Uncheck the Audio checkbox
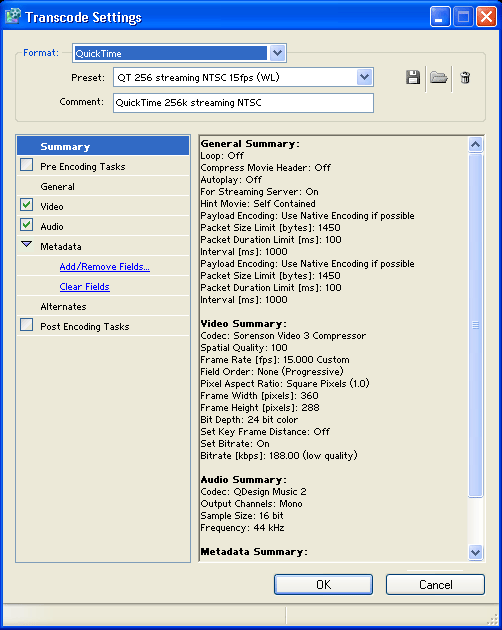This screenshot has width=502, height=630. pyautogui.click(x=27, y=225)
